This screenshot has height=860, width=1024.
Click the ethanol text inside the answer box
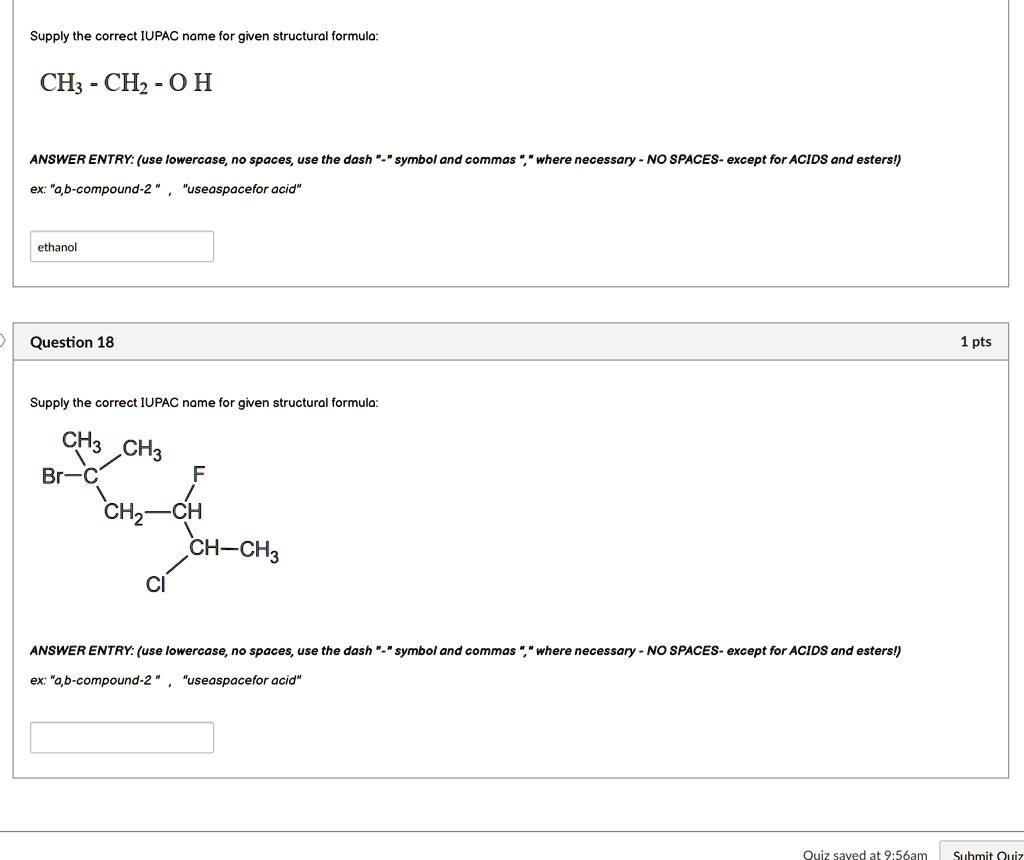point(57,246)
